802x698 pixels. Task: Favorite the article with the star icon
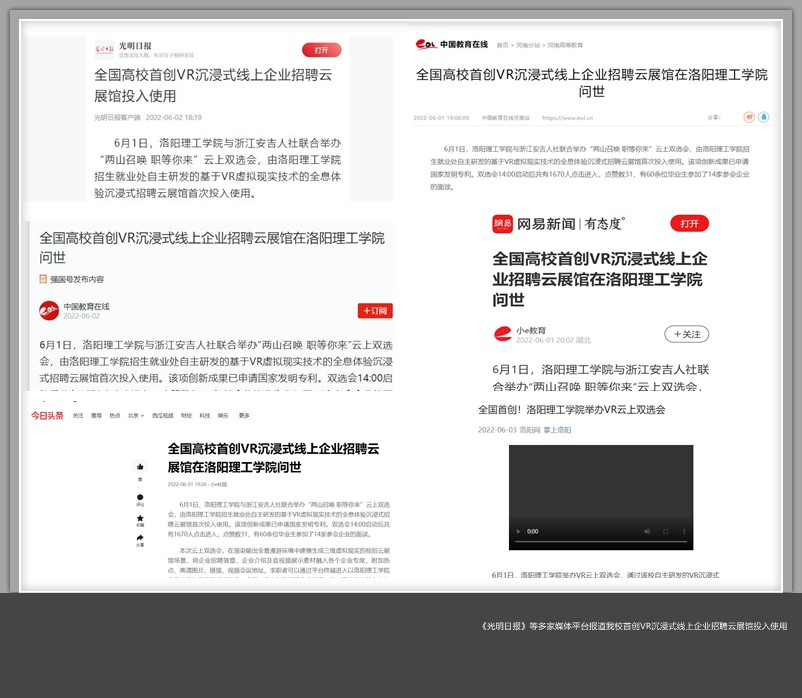tap(140, 518)
